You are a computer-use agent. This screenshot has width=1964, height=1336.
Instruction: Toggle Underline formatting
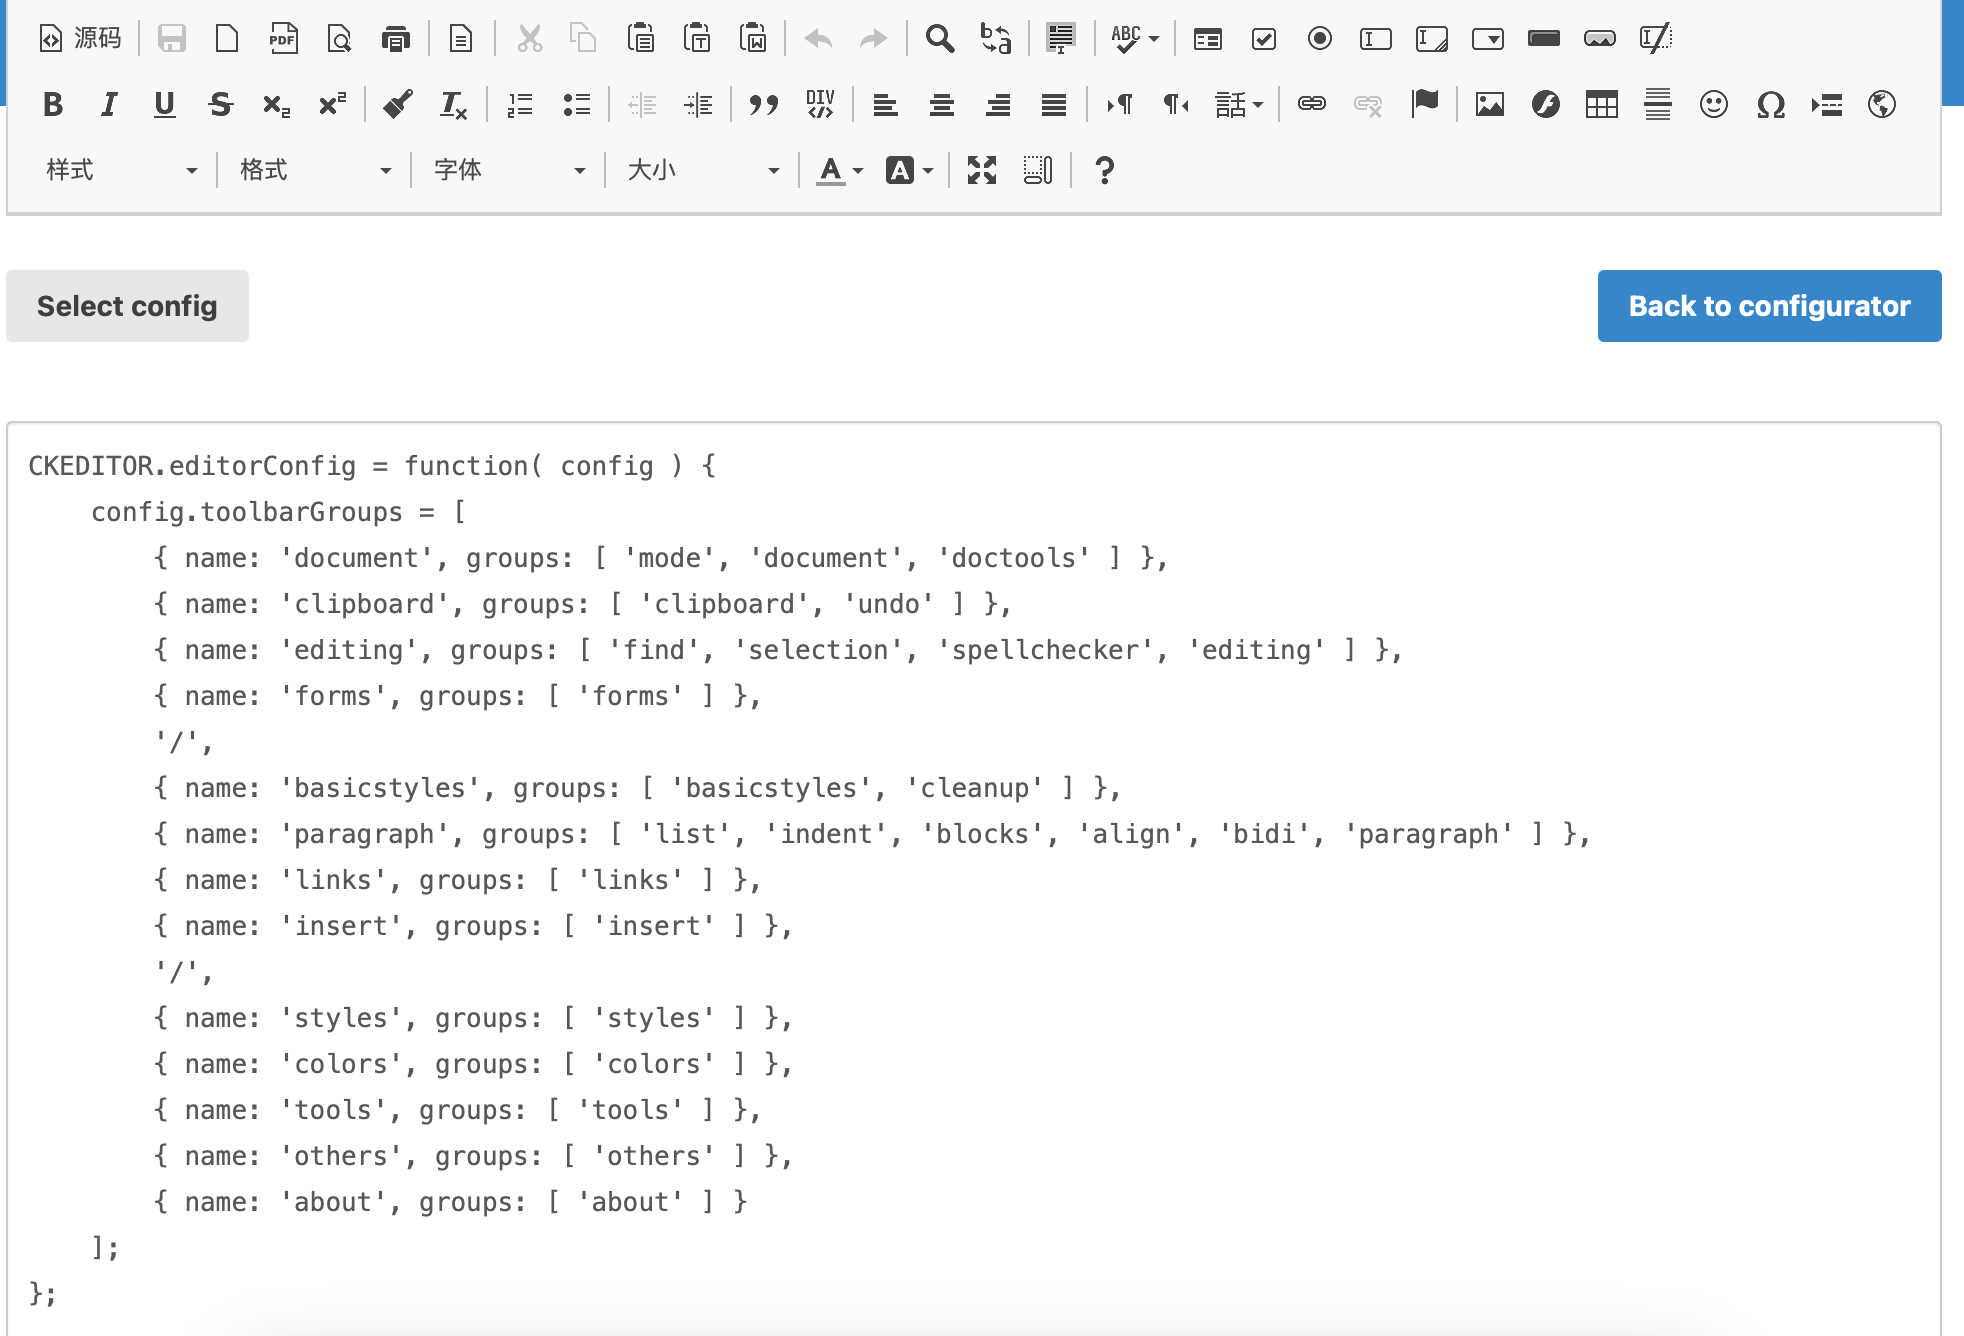coord(164,104)
